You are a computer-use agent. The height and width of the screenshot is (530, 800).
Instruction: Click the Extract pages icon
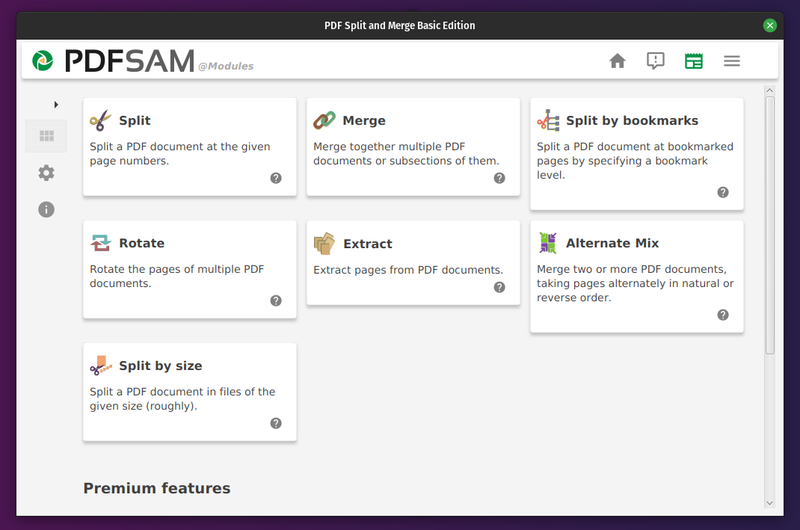(324, 243)
